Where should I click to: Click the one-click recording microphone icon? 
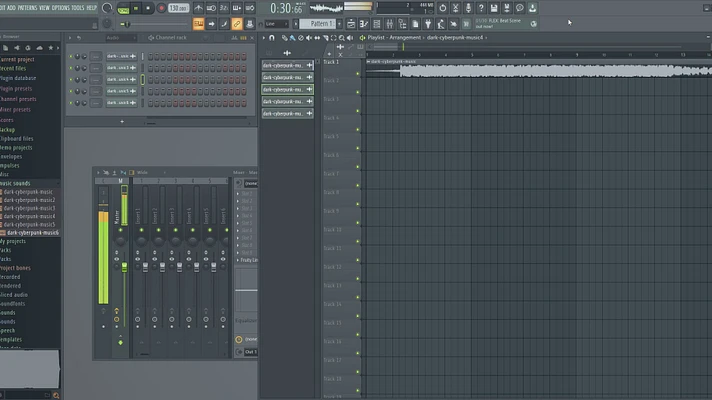468,8
